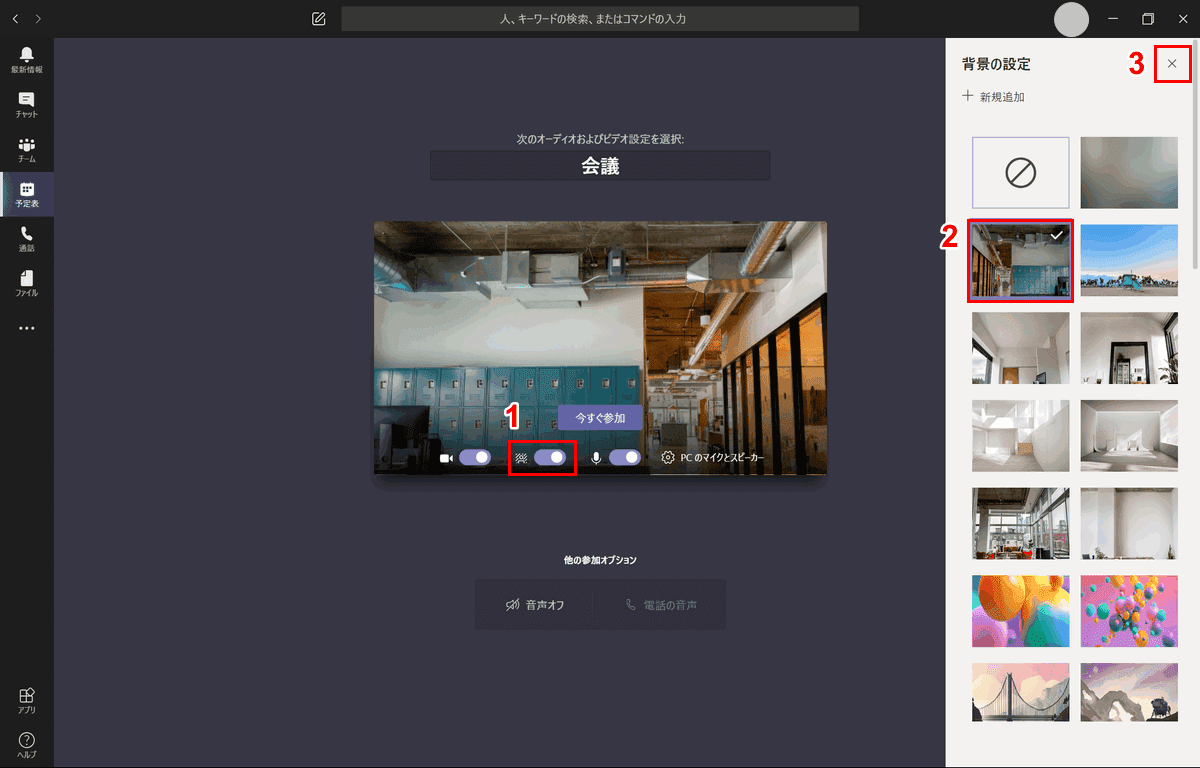
Task: Select the no-background option thumbnail
Action: 1020,172
